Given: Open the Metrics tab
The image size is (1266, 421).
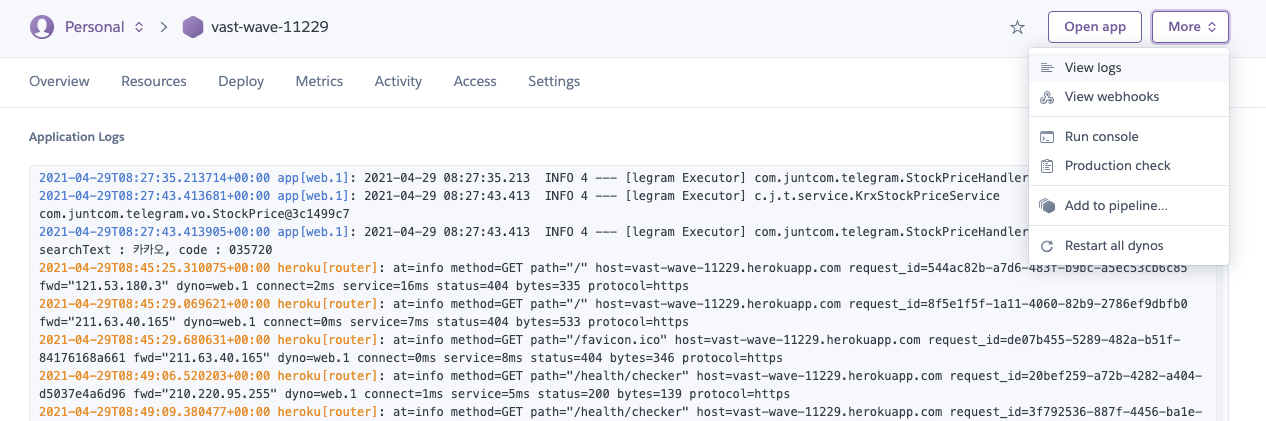Looking at the screenshot, I should click(x=319, y=81).
